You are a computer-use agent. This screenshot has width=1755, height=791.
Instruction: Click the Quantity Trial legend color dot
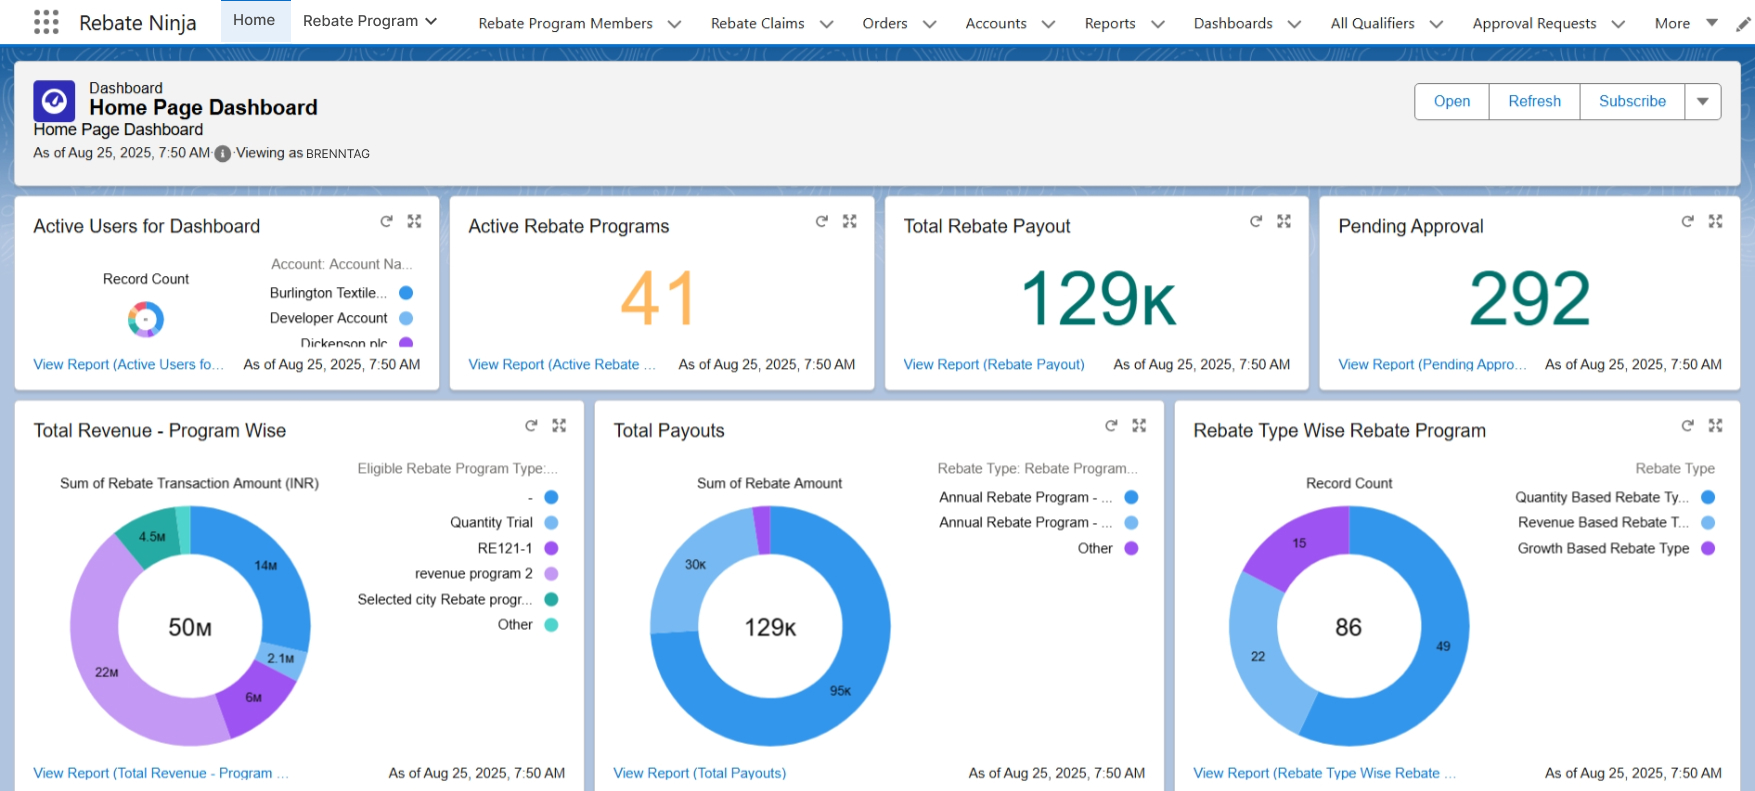(551, 522)
